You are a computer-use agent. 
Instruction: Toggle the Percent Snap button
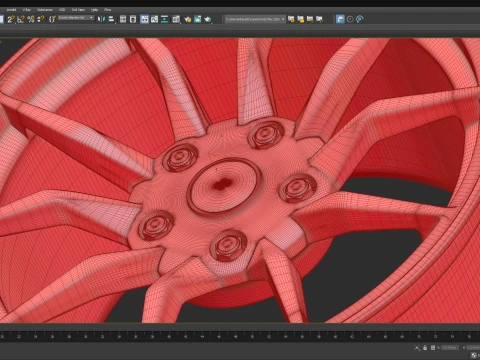pyautogui.click(x=31, y=19)
